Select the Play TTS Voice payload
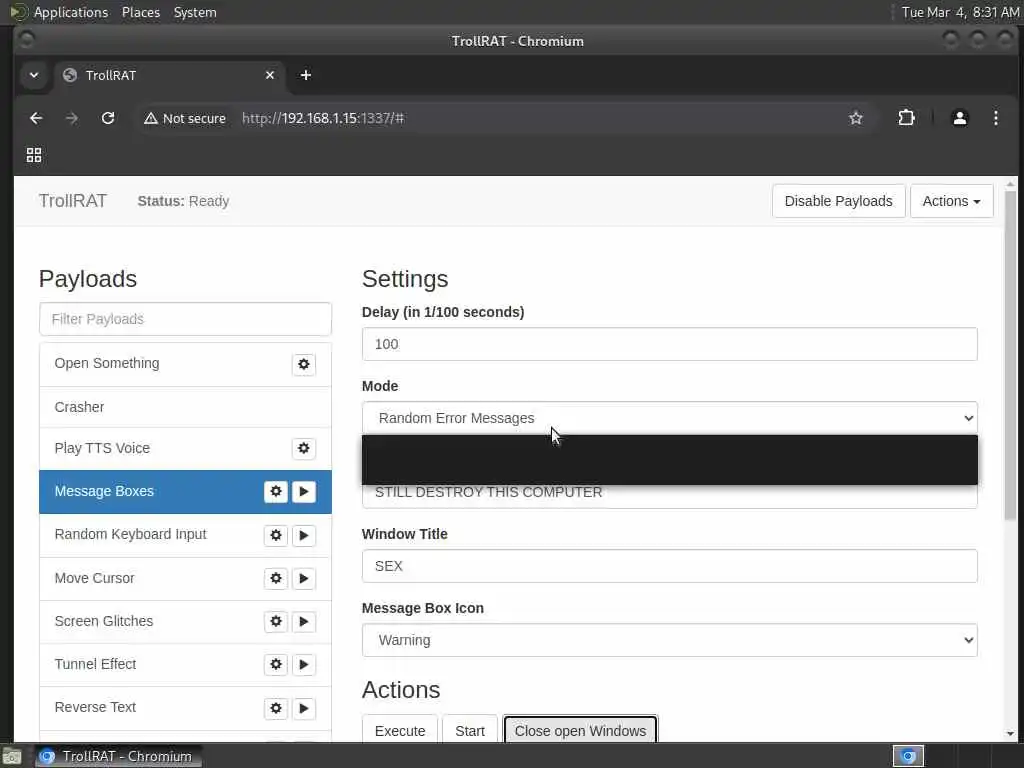 coord(185,449)
